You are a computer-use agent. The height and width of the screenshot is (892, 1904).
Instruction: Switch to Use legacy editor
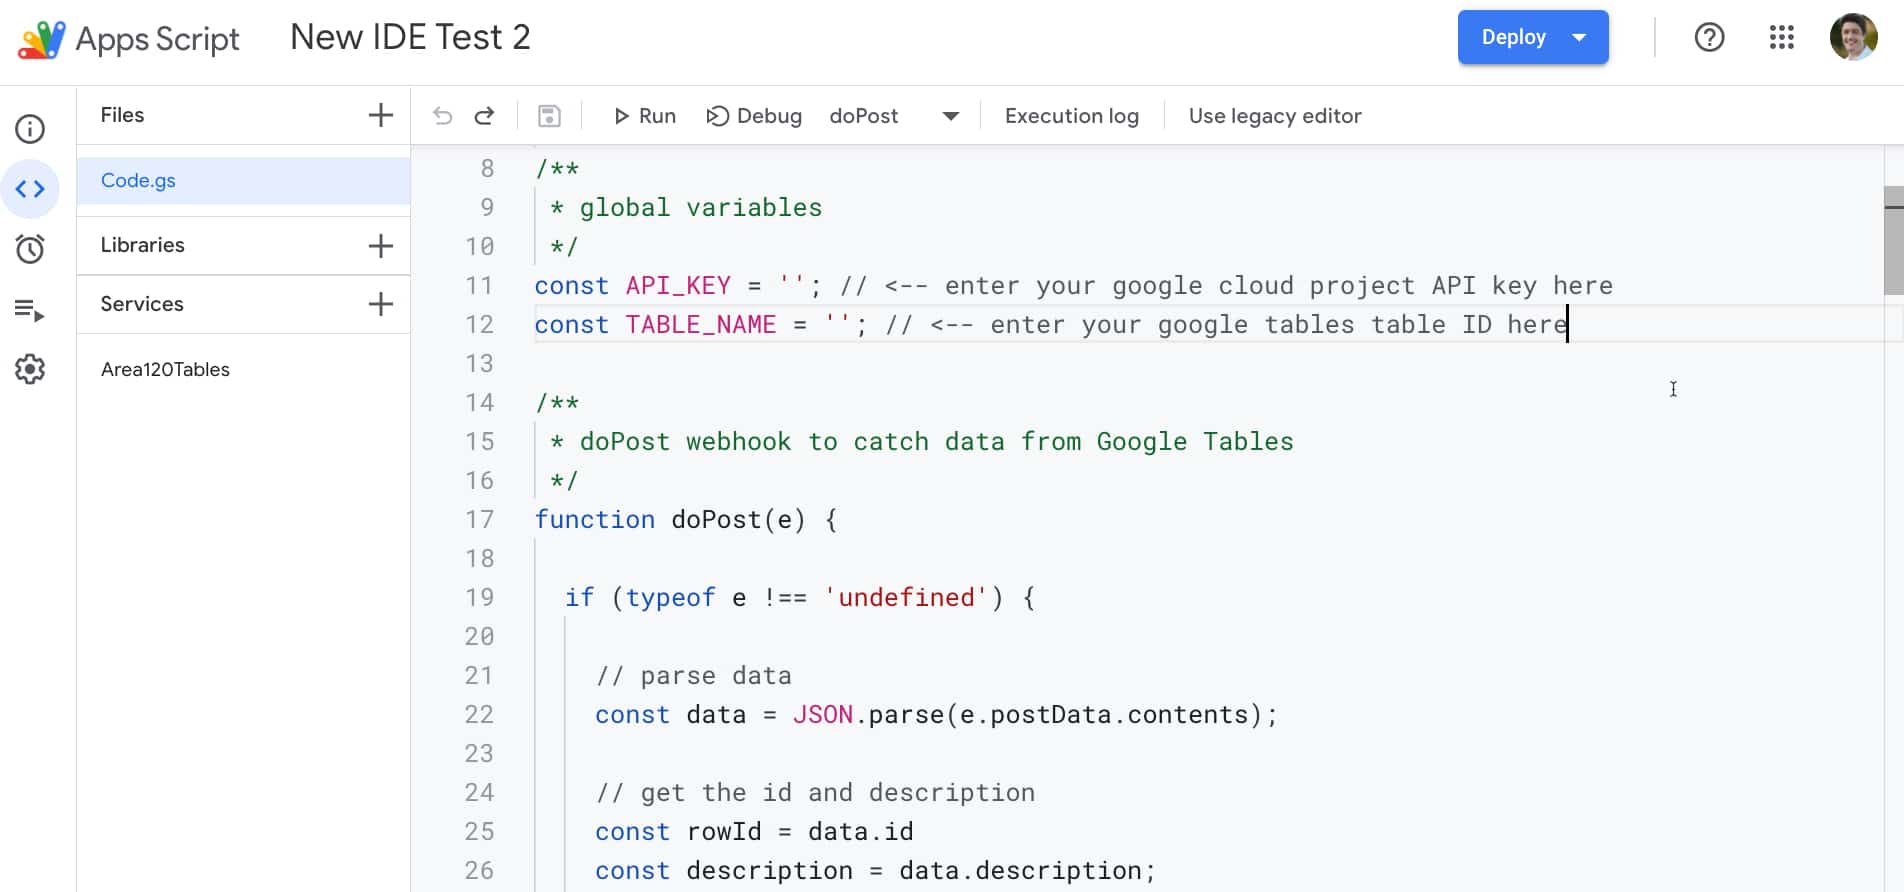1274,116
